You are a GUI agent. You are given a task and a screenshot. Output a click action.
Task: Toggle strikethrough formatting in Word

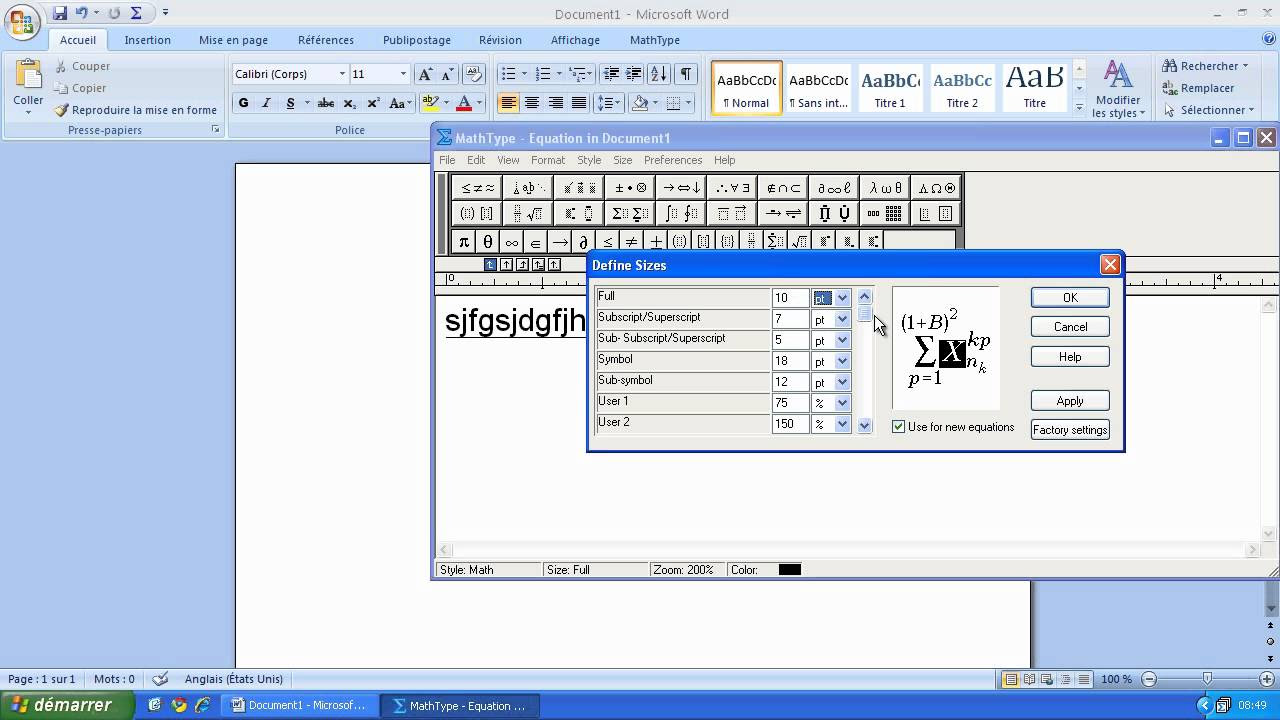[x=326, y=103]
